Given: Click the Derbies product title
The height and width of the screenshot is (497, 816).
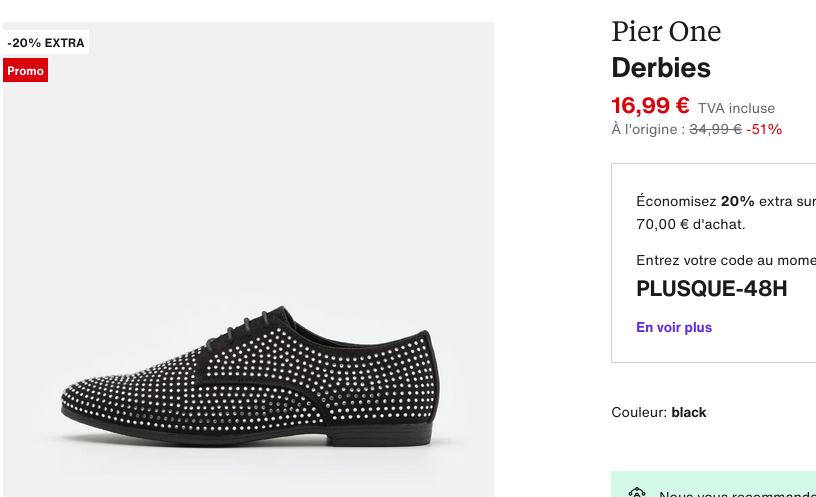Looking at the screenshot, I should [661, 68].
